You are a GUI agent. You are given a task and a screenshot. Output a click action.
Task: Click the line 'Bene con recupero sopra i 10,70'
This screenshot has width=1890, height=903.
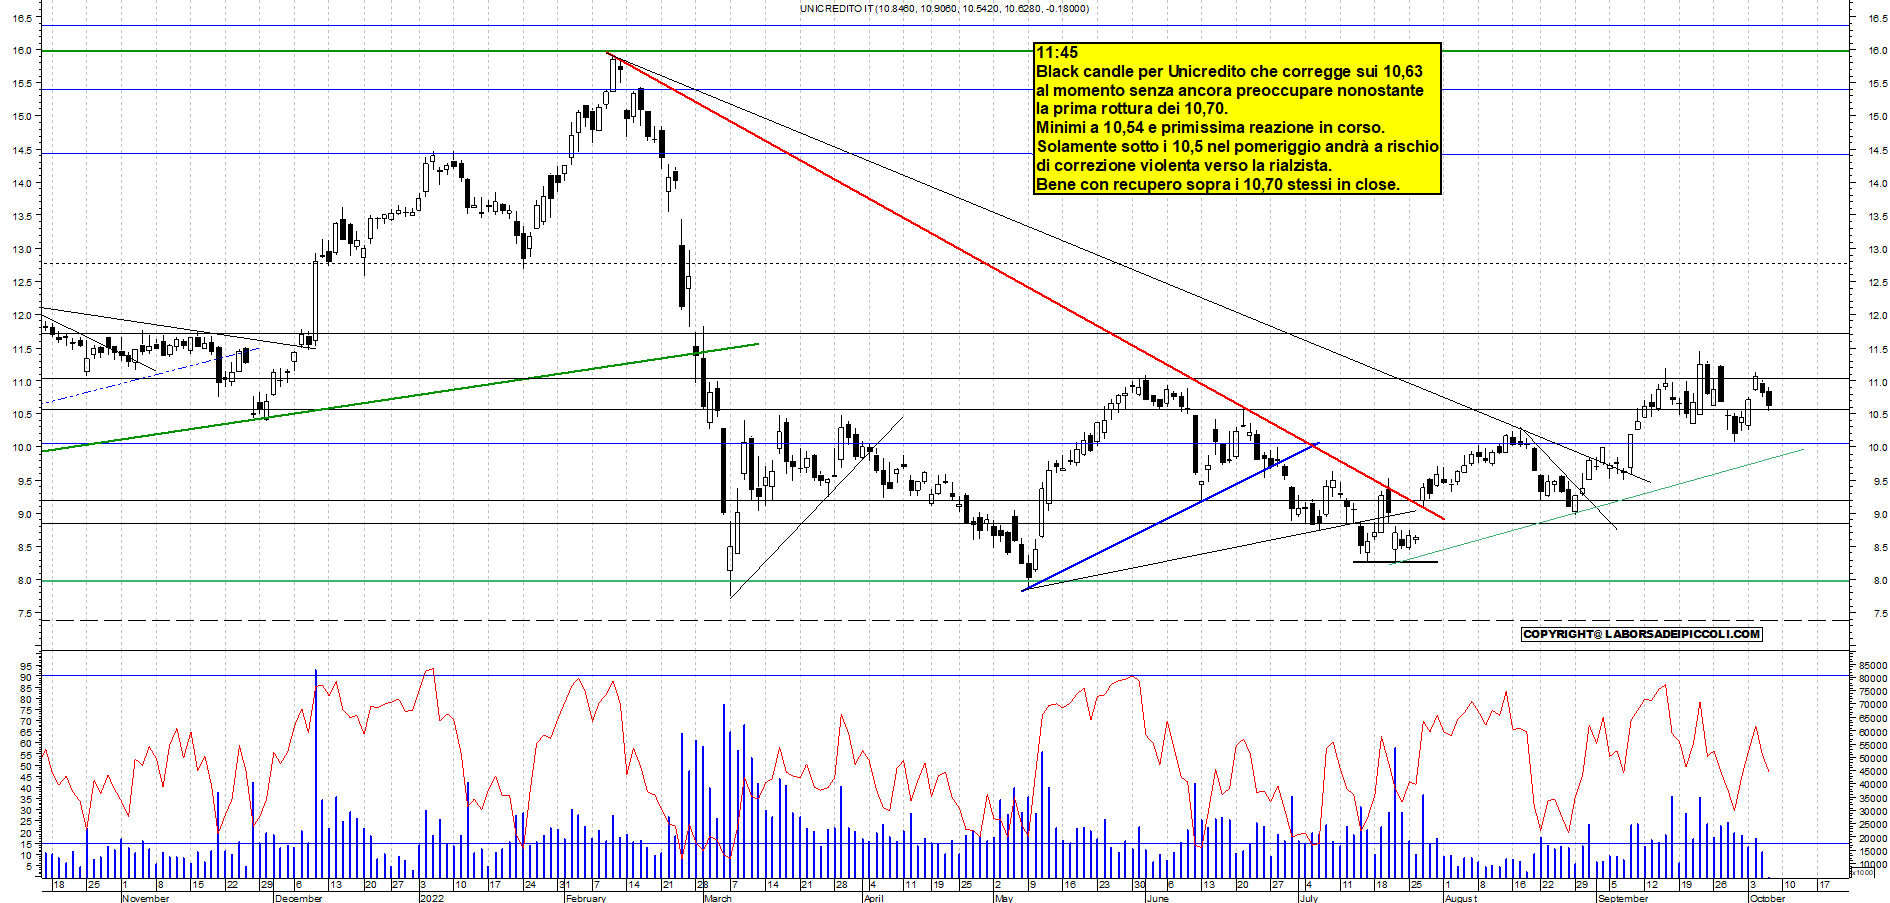(x=1217, y=185)
